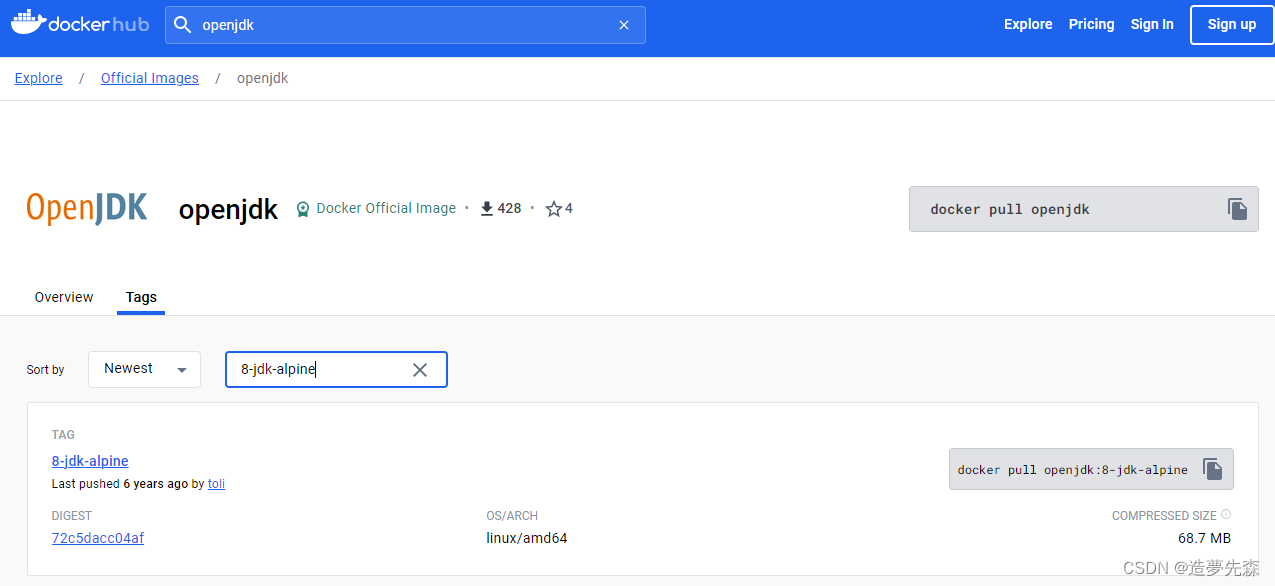Open the digest 72c5dacc04af link
Image resolution: width=1275 pixels, height=586 pixels.
coord(98,538)
